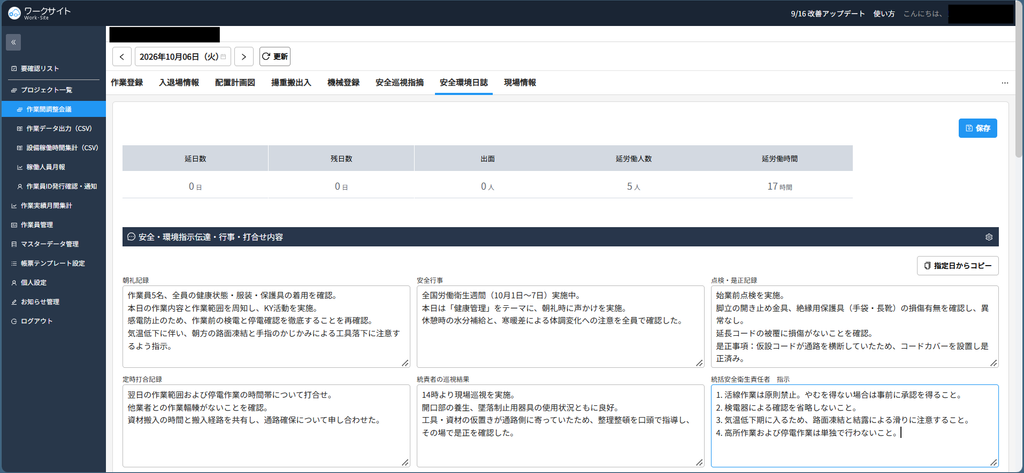Collapse the sidebar with the double-chevron icon
Image resolution: width=1024 pixels, height=473 pixels.
coord(14,42)
